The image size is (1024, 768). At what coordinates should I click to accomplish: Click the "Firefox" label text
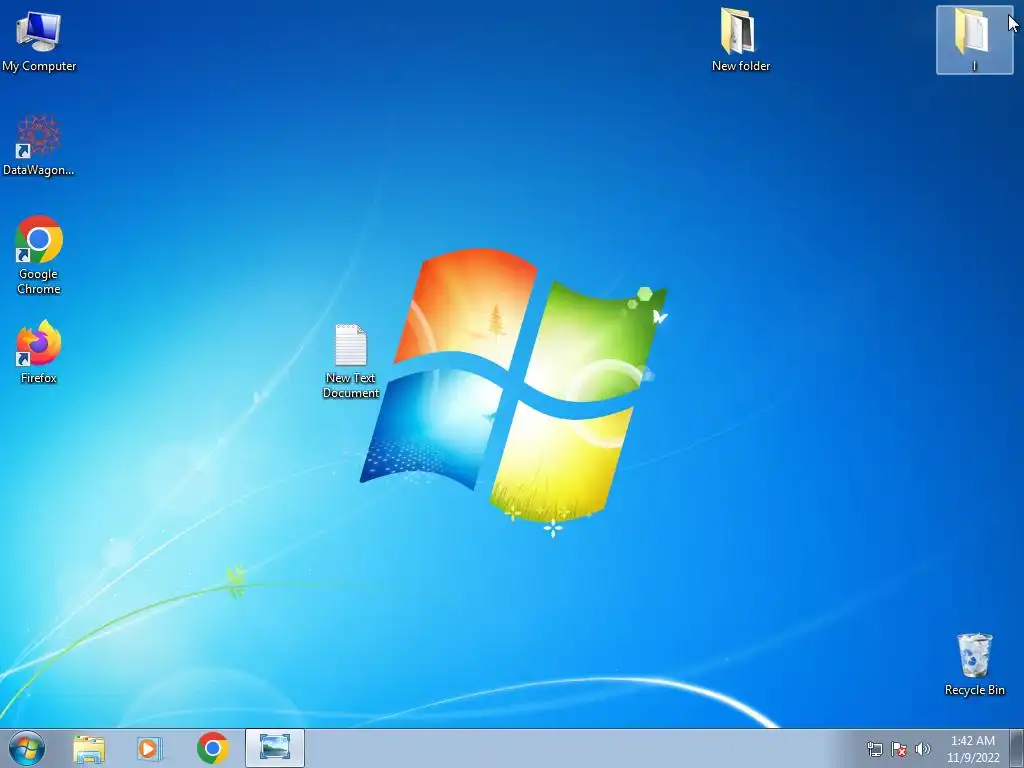click(x=39, y=378)
